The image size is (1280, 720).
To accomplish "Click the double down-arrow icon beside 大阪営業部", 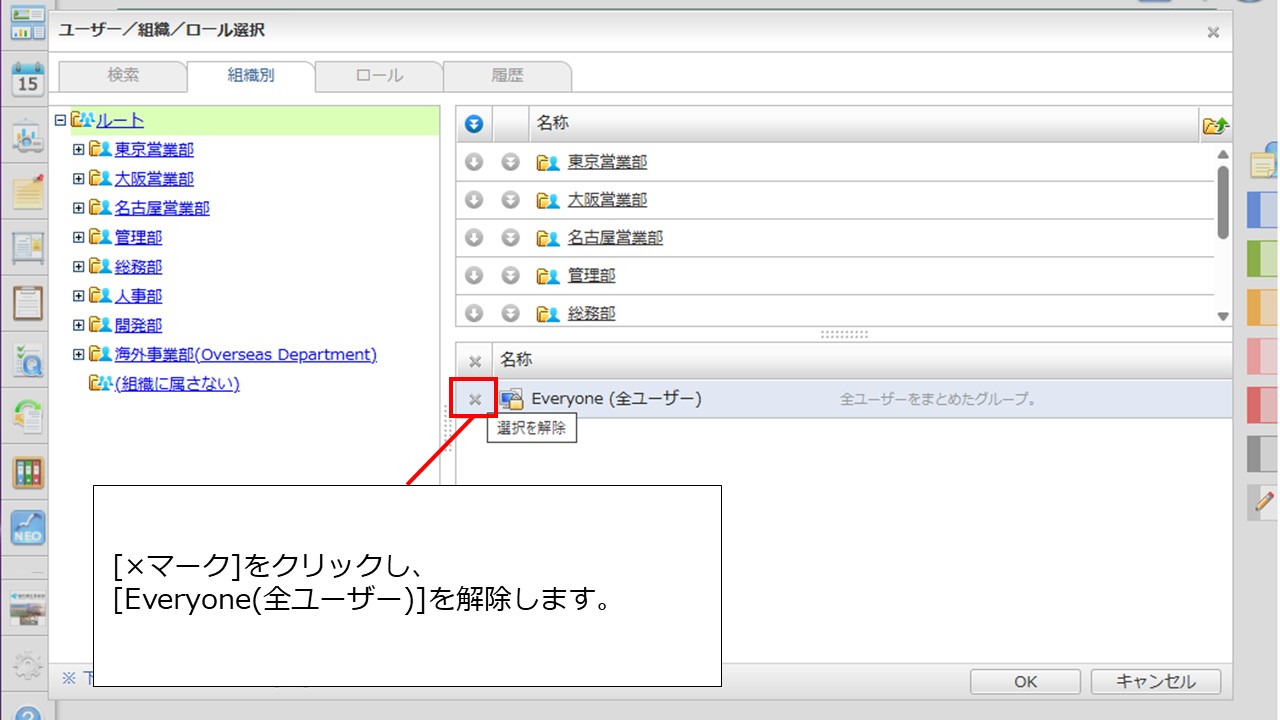I will pyautogui.click(x=510, y=200).
